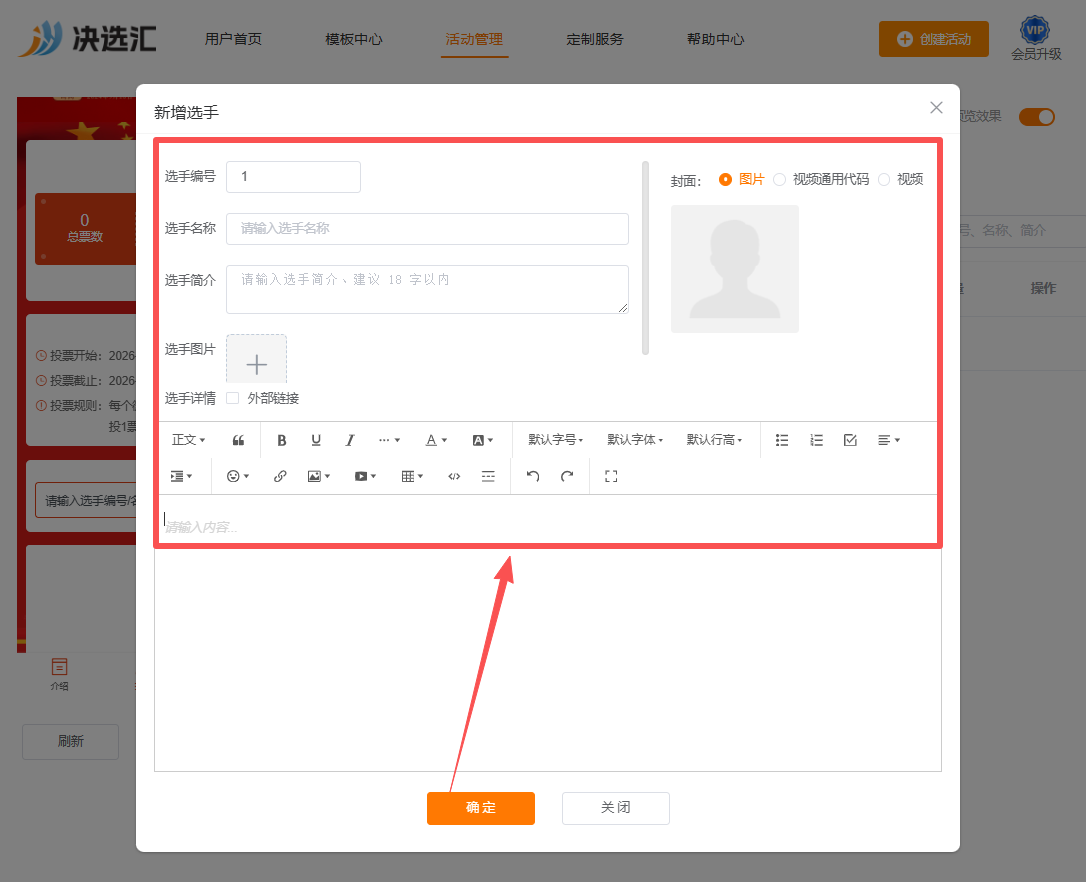
Task: Open the text alignment dropdown
Action: [x=889, y=440]
